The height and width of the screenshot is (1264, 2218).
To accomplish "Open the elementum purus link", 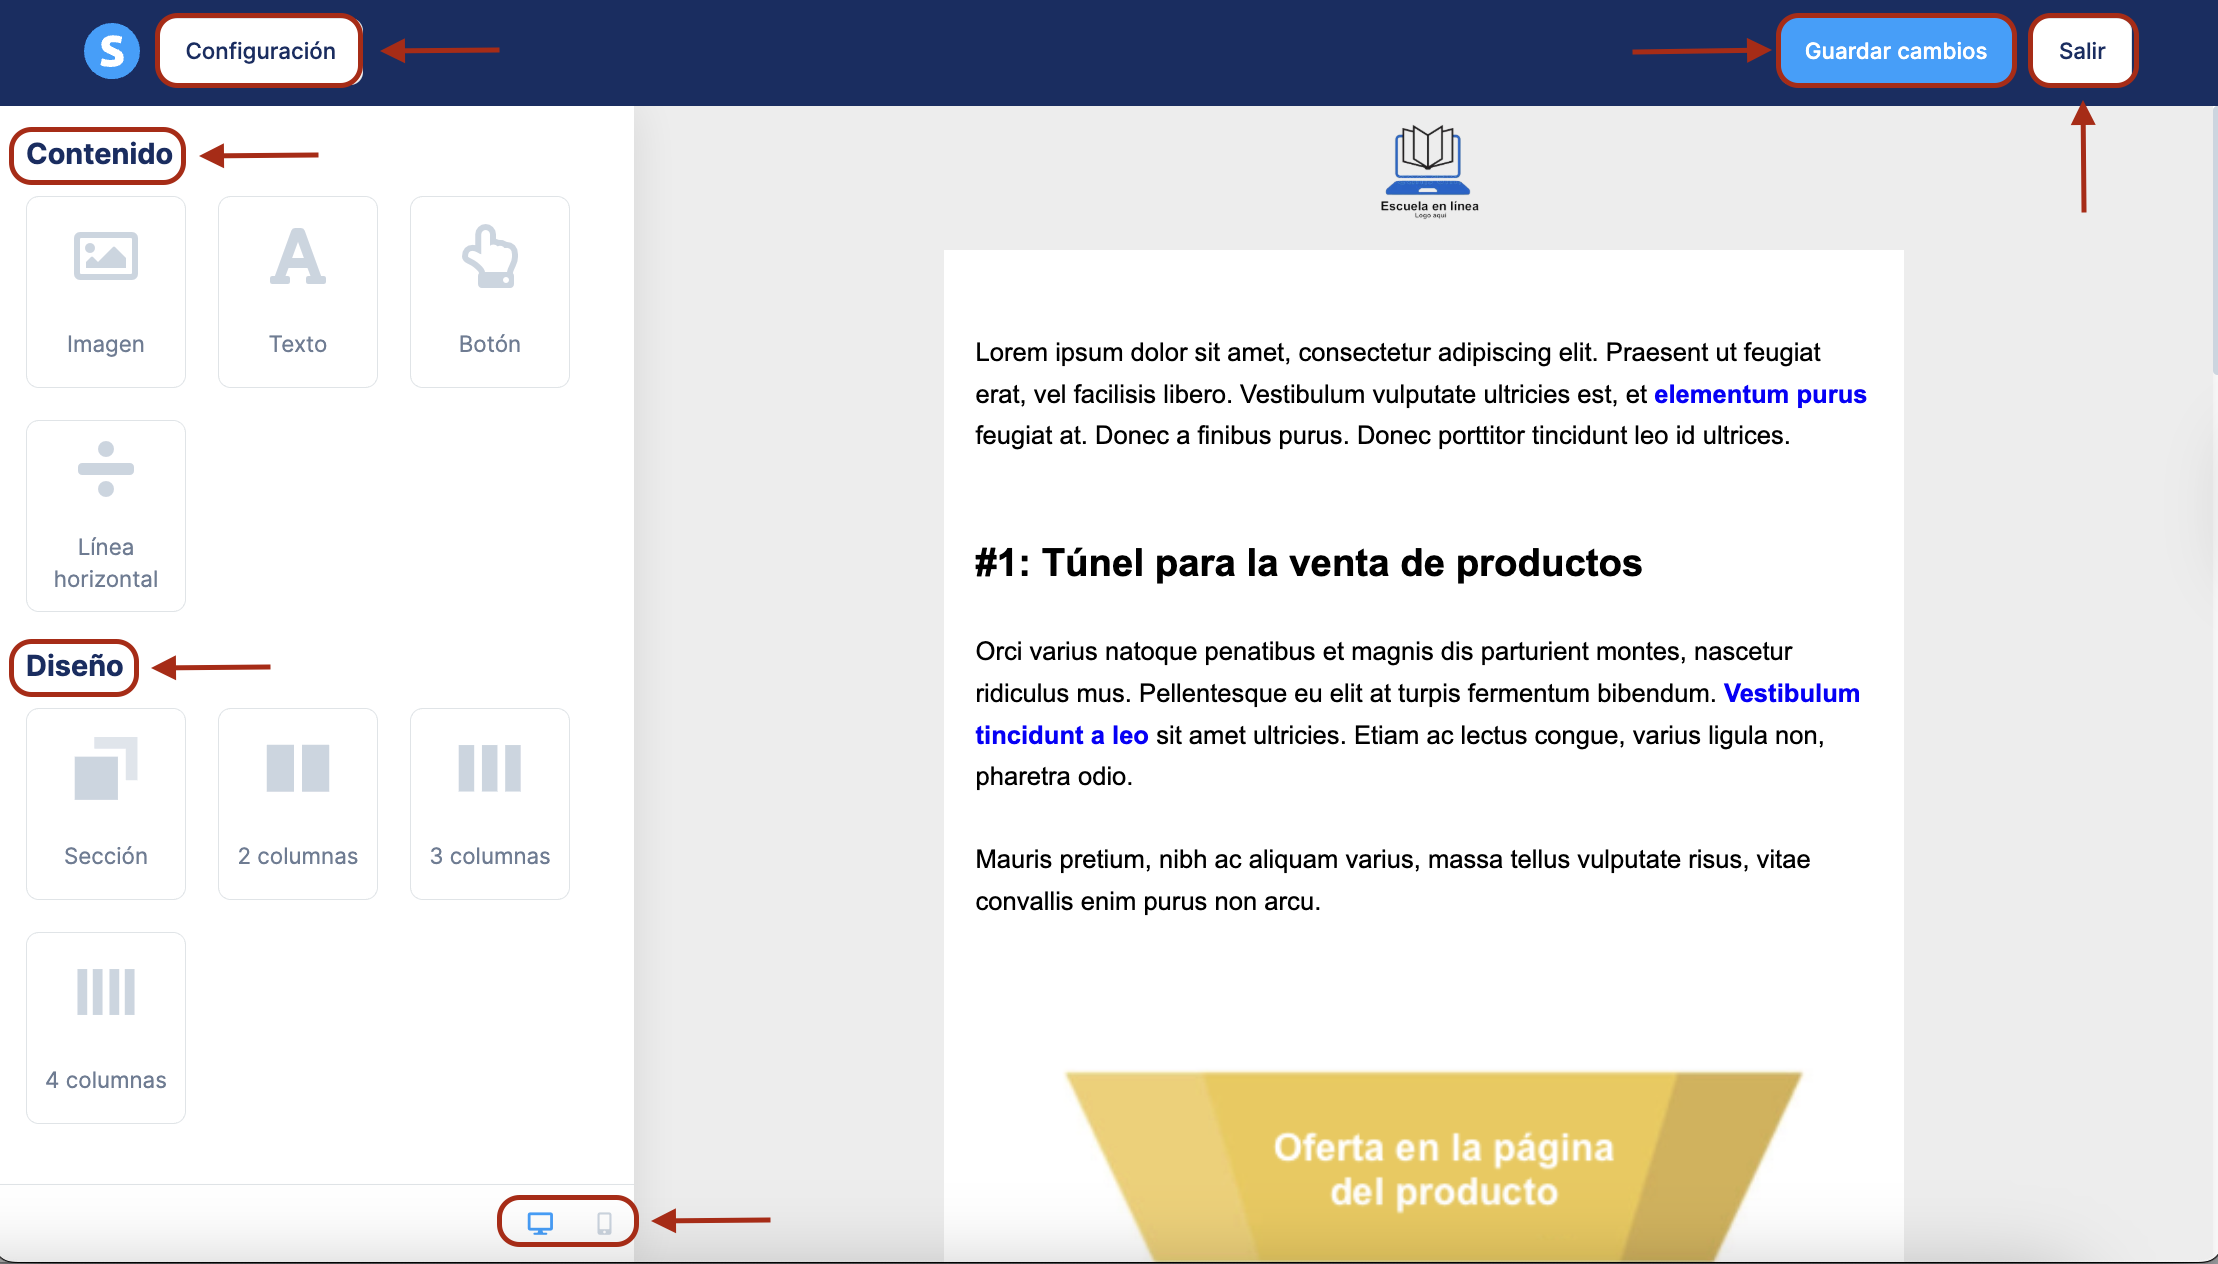I will pos(1759,394).
